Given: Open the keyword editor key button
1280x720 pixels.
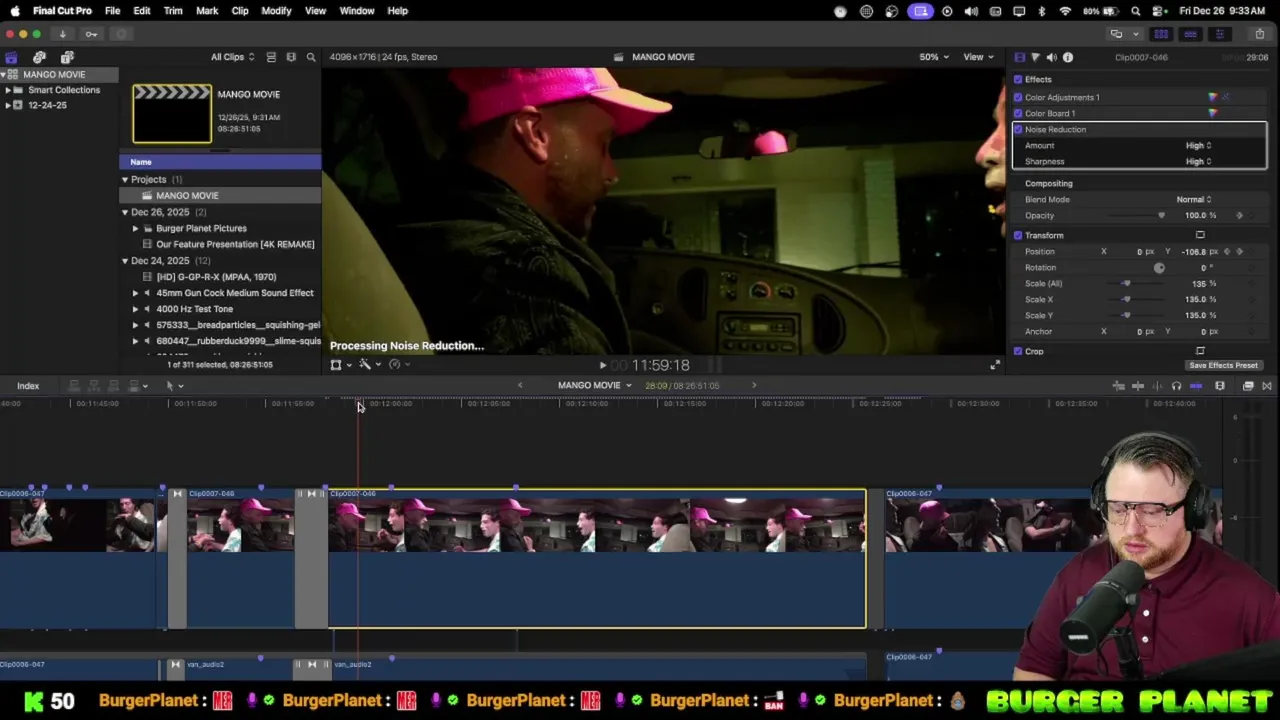Looking at the screenshot, I should [x=91, y=34].
